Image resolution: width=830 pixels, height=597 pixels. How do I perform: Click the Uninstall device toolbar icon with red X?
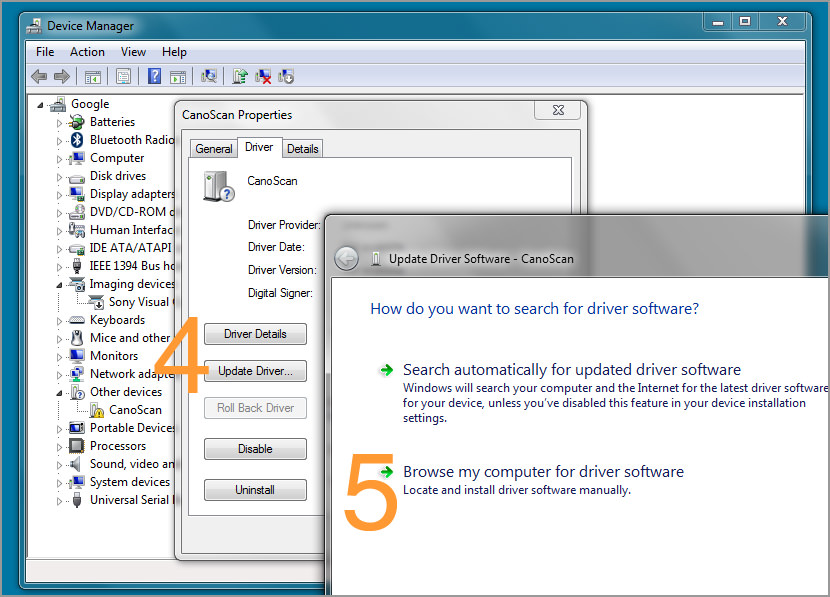[x=263, y=77]
